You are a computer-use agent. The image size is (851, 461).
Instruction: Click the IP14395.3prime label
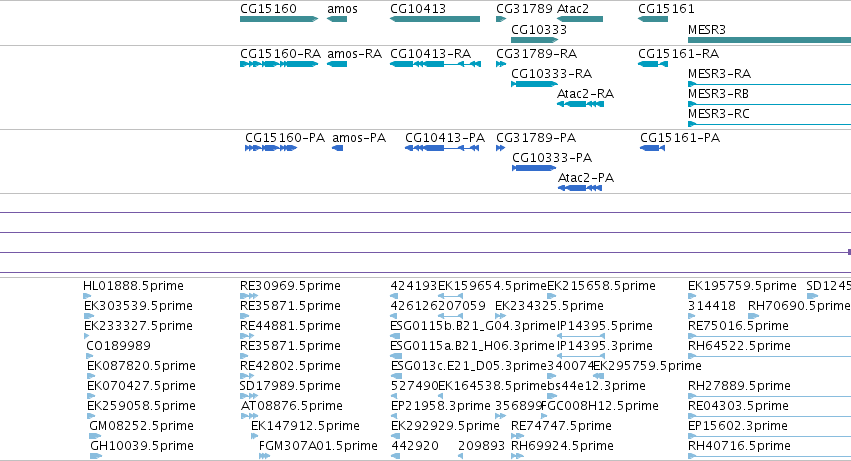pos(605,346)
